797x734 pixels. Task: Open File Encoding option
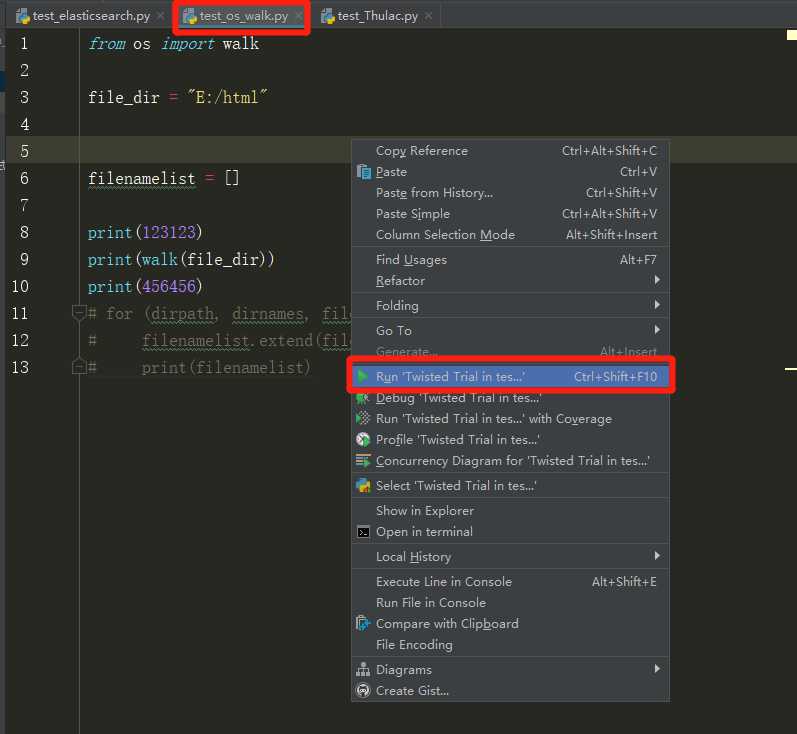coord(510,645)
